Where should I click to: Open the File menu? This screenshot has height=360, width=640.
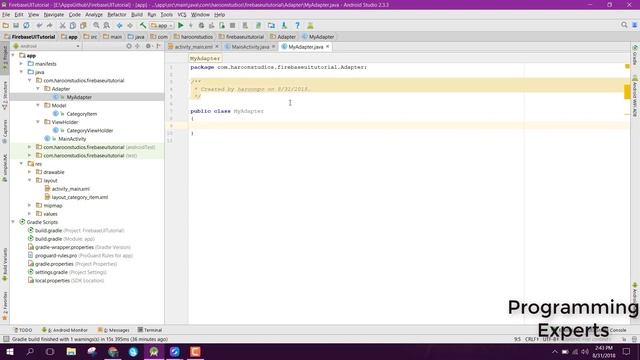point(6,15)
